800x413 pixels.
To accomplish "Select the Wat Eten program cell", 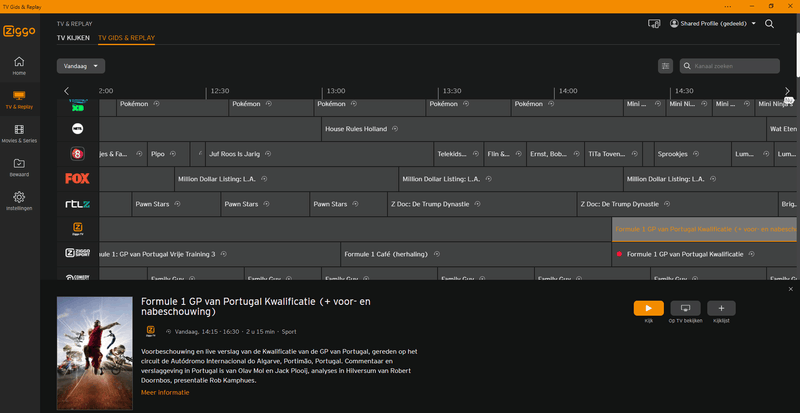I will tap(782, 129).
